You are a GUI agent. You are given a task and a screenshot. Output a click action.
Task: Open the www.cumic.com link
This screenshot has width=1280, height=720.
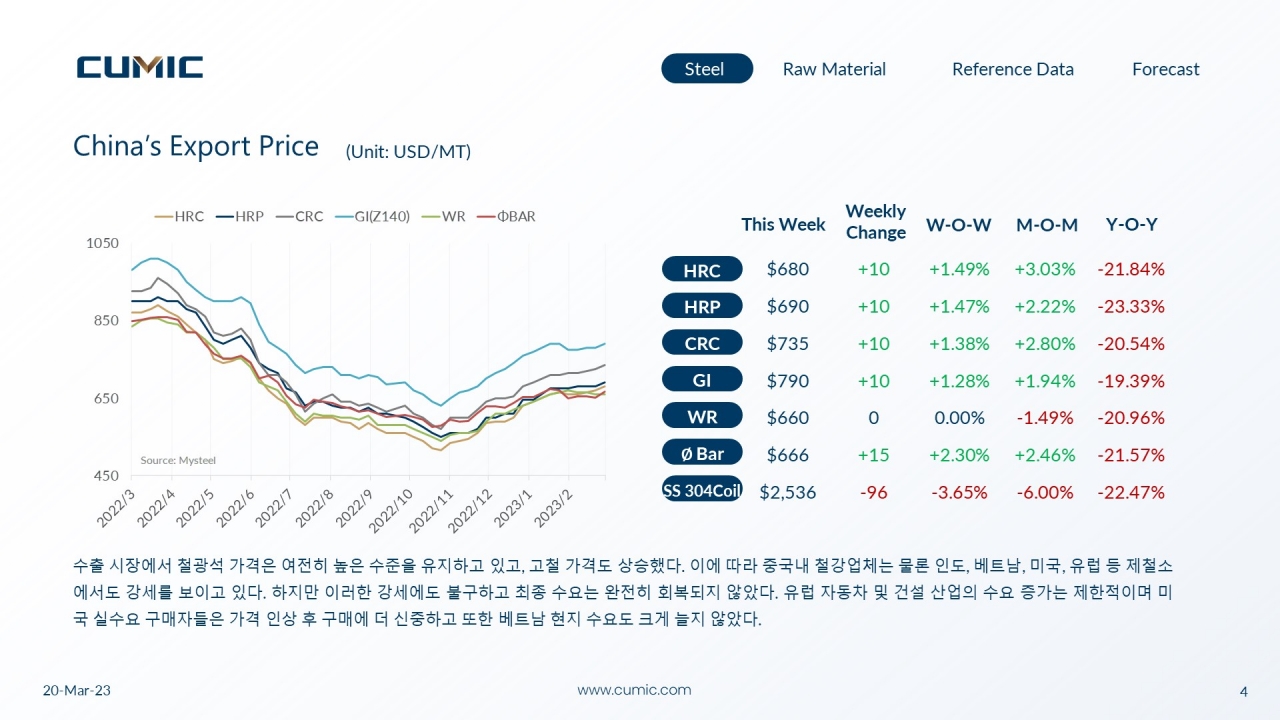(634, 690)
